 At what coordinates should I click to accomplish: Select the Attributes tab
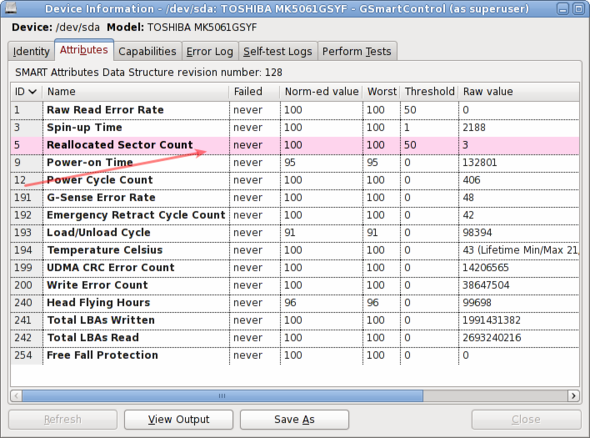click(84, 50)
